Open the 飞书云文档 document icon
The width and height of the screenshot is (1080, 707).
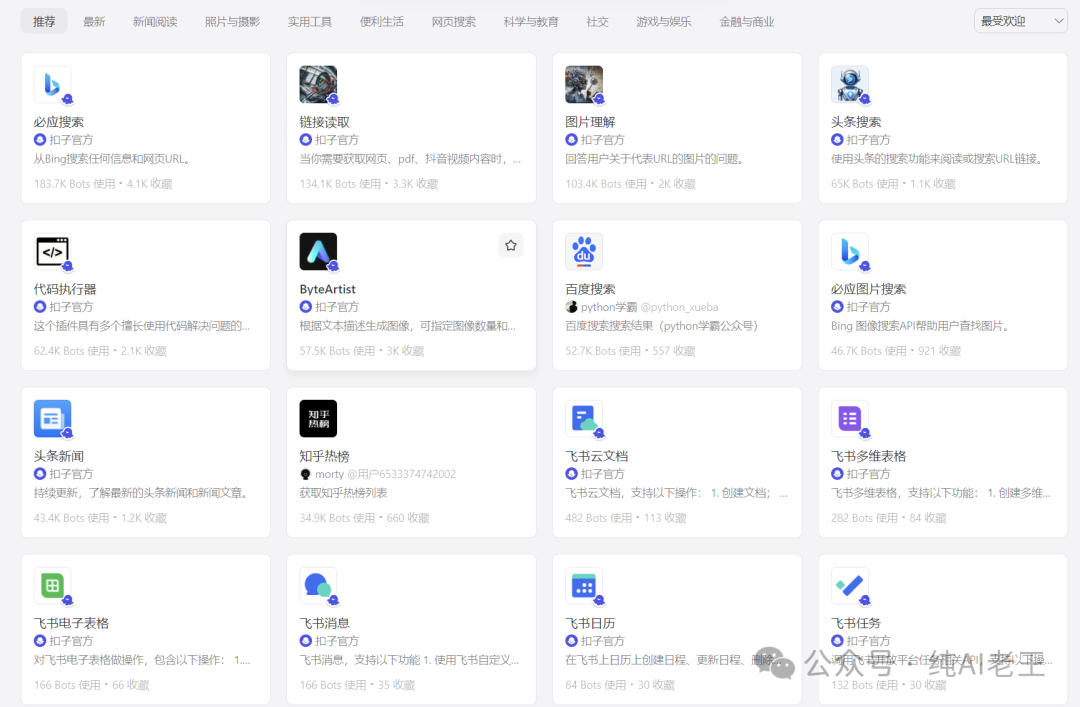tap(584, 418)
